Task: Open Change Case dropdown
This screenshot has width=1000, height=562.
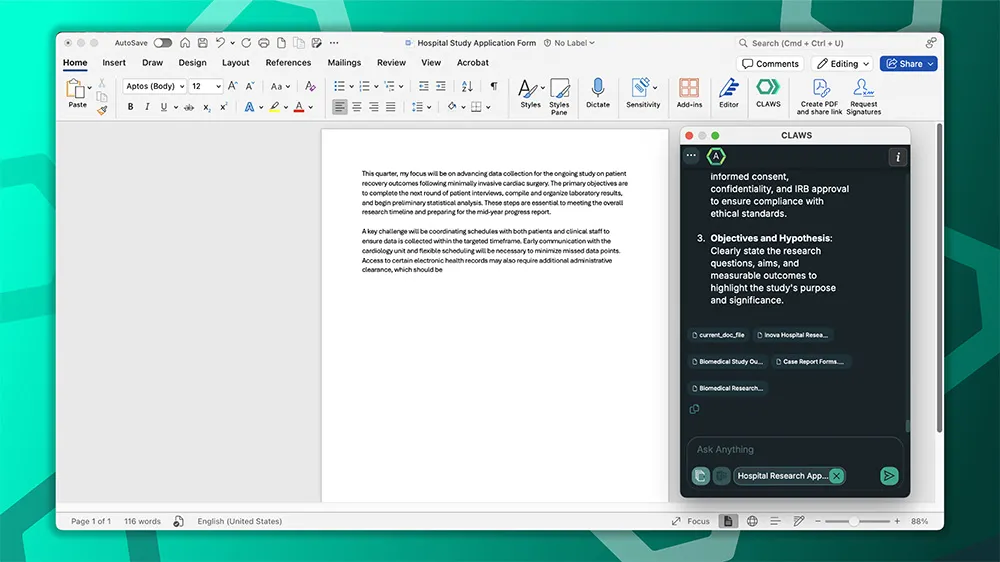Action: point(280,86)
